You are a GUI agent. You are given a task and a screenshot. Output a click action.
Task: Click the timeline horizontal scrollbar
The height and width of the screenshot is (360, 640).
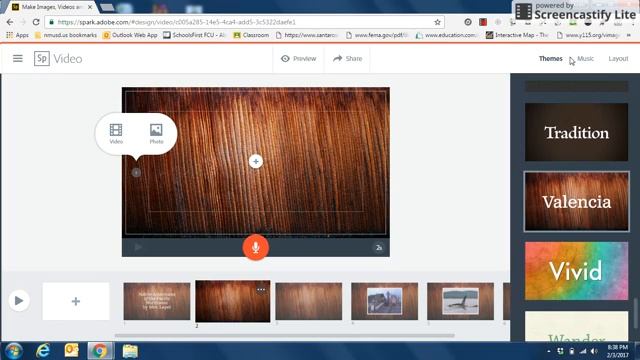tap(284, 336)
